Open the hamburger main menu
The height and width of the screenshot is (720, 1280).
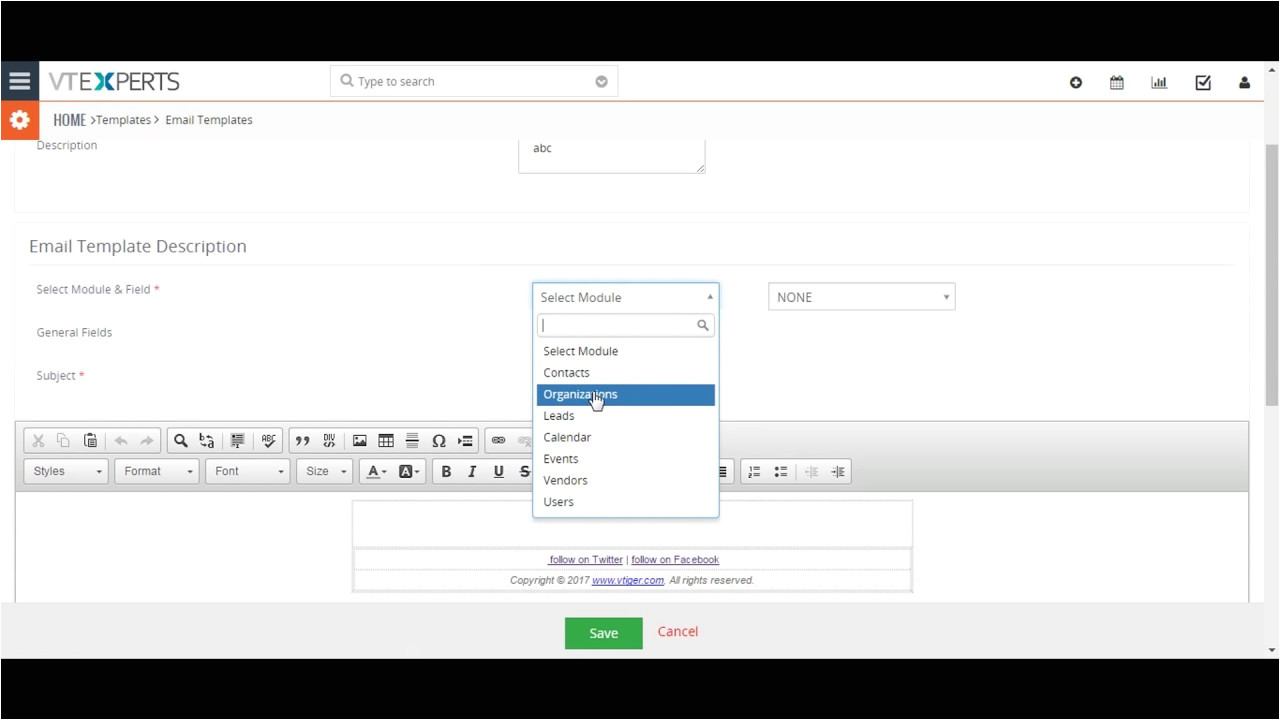click(x=19, y=81)
